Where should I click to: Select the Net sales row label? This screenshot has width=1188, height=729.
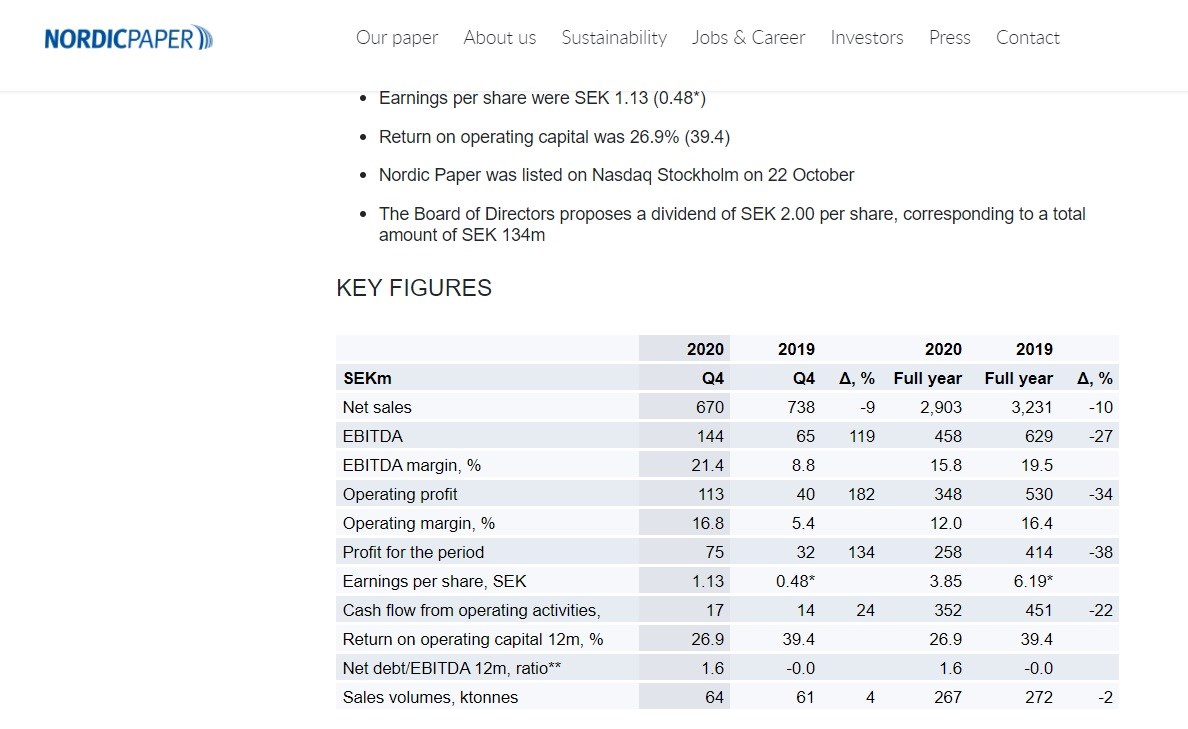[x=377, y=407]
